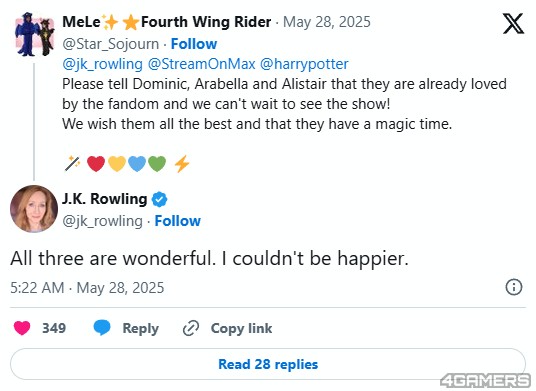Image resolution: width=536 pixels, height=391 pixels.
Task: Click the Reply text label
Action: point(140,328)
